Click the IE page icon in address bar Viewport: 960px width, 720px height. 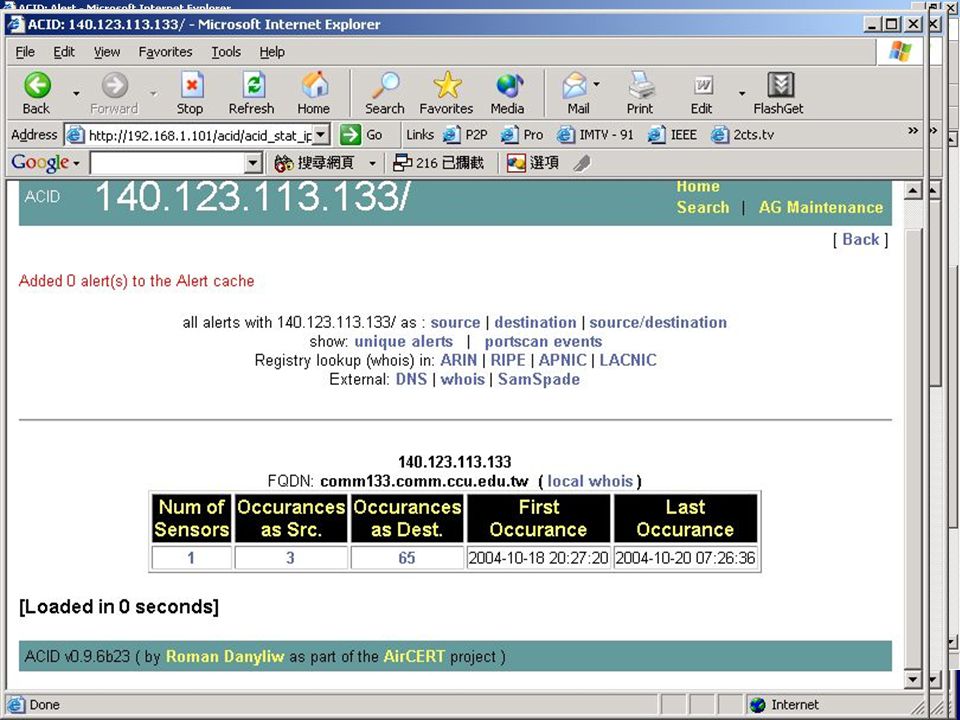[x=75, y=135]
